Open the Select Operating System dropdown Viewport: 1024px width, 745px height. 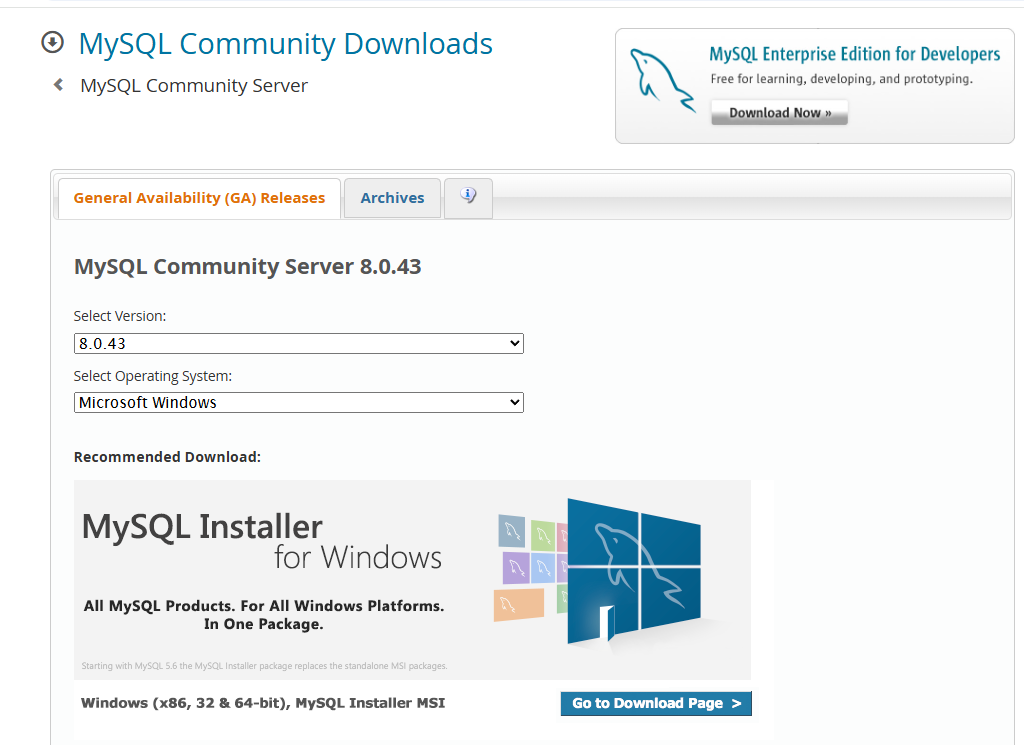pyautogui.click(x=298, y=402)
